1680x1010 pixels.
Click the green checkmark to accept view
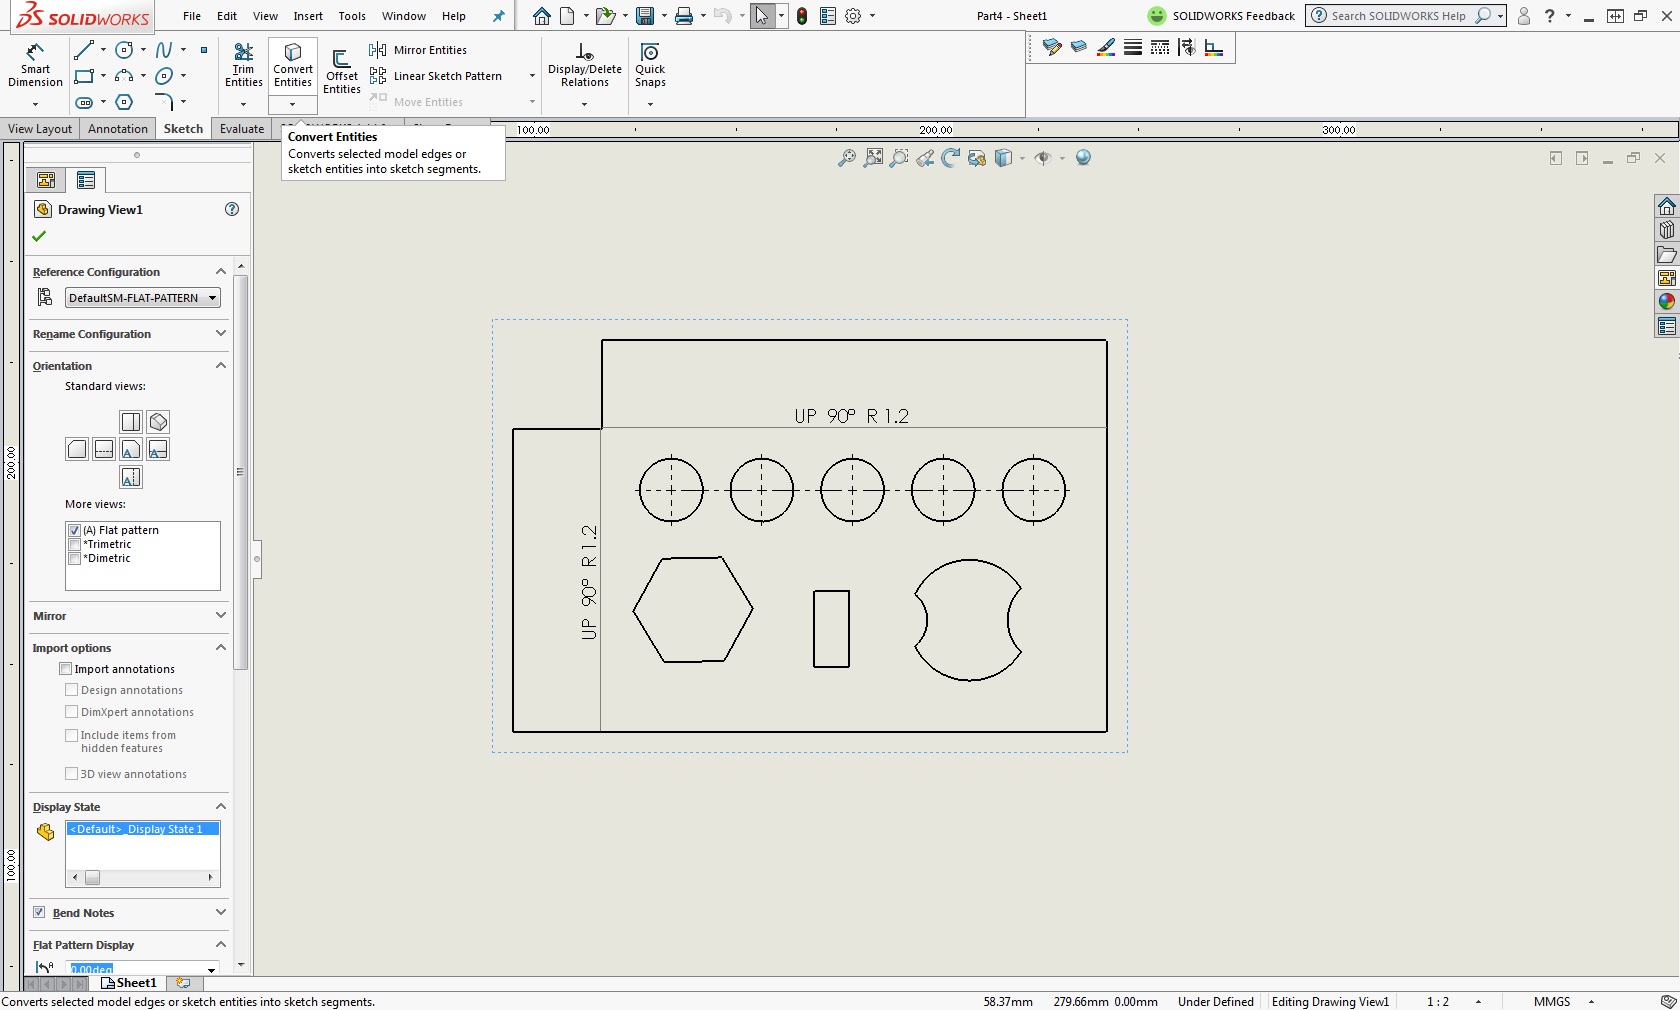[x=40, y=236]
